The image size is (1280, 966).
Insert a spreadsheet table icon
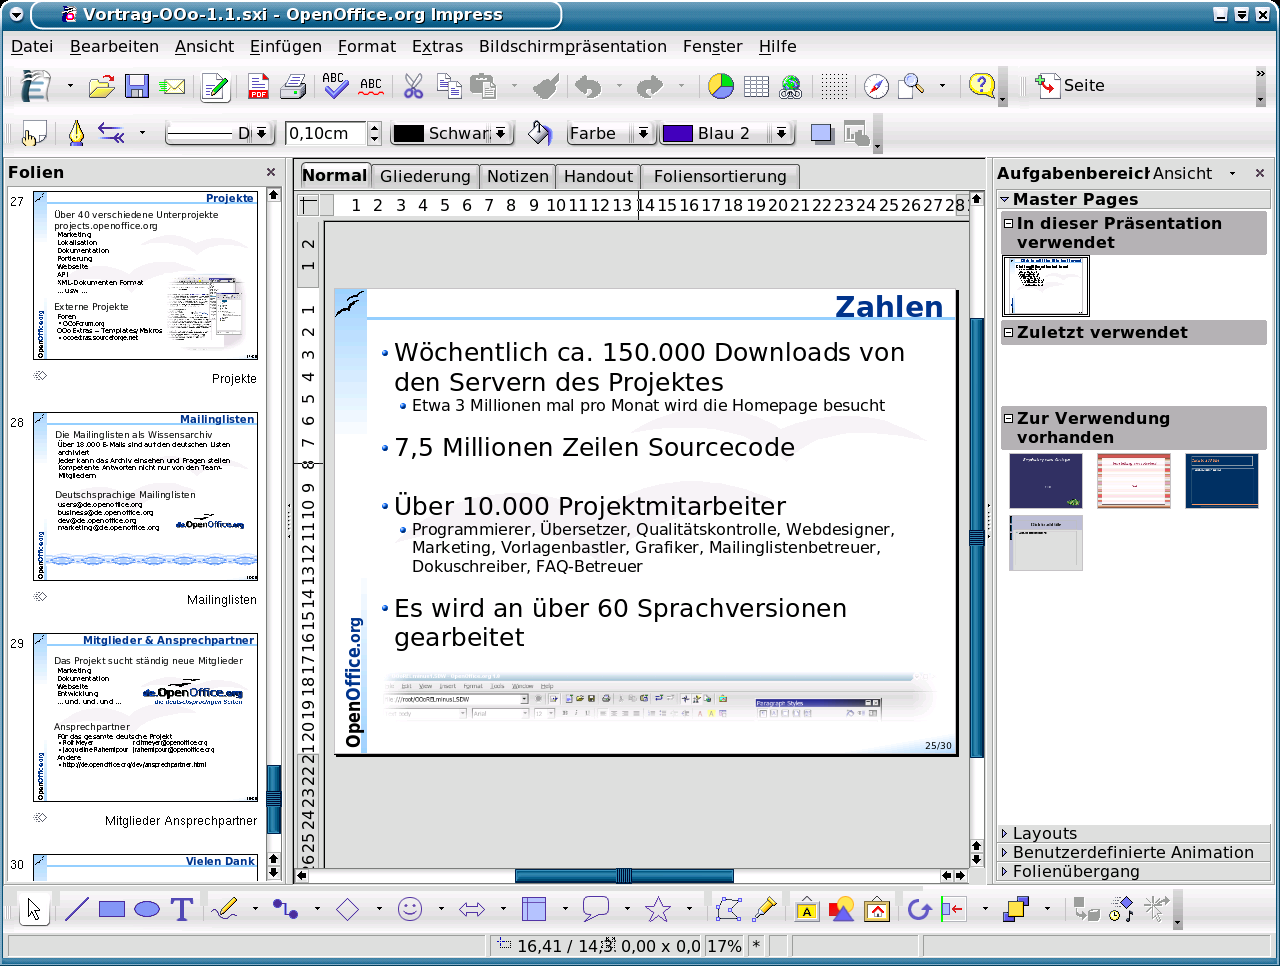[757, 87]
